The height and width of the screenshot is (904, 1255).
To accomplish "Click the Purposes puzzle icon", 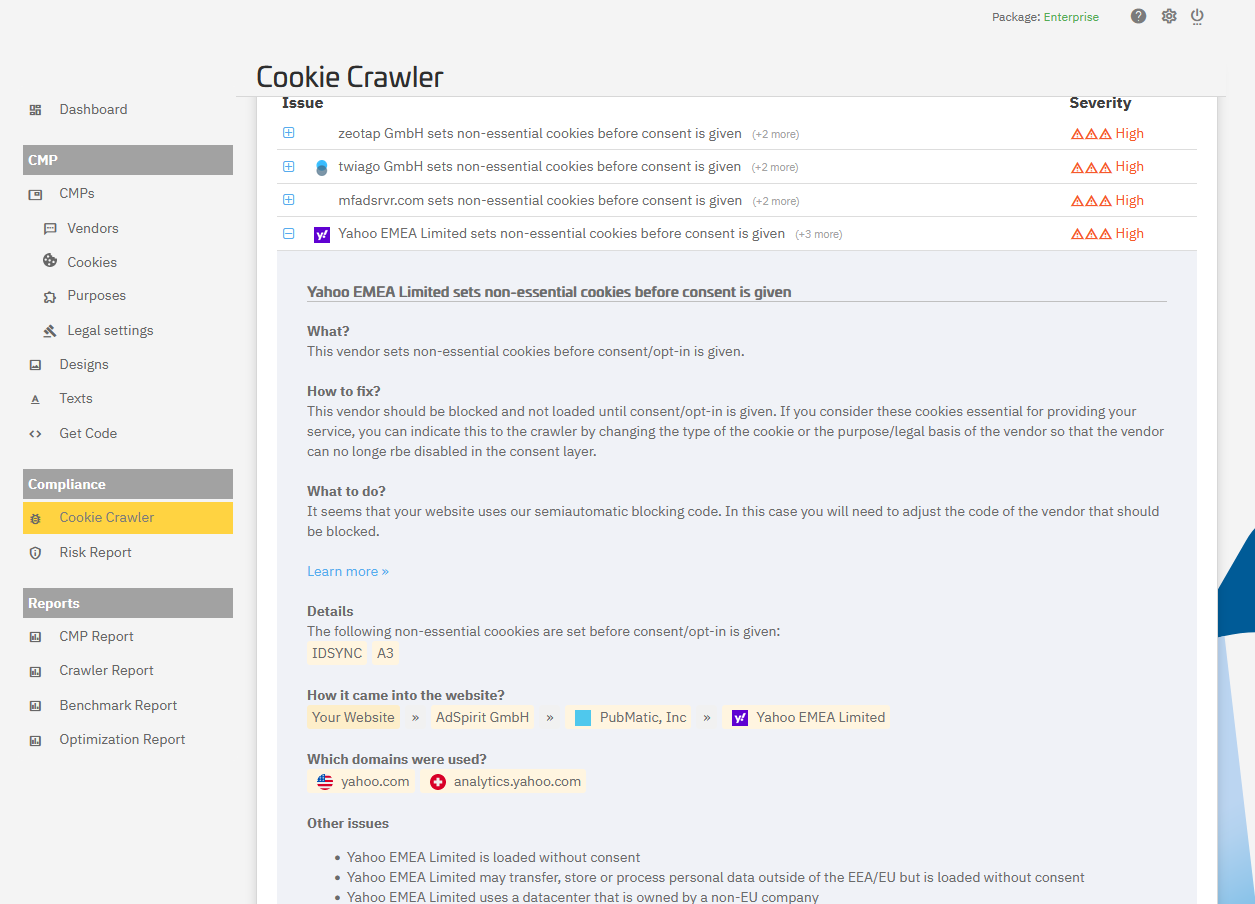I will pyautogui.click(x=50, y=296).
